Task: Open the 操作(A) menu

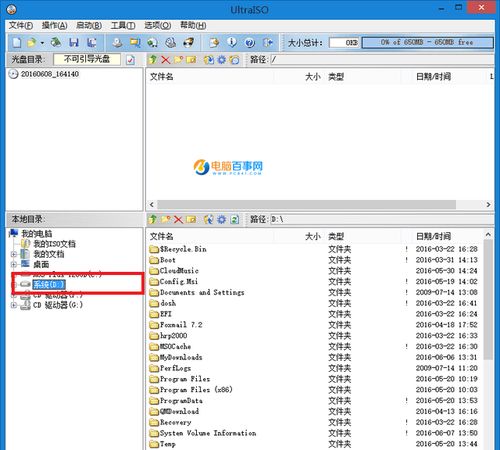Action: pos(55,25)
